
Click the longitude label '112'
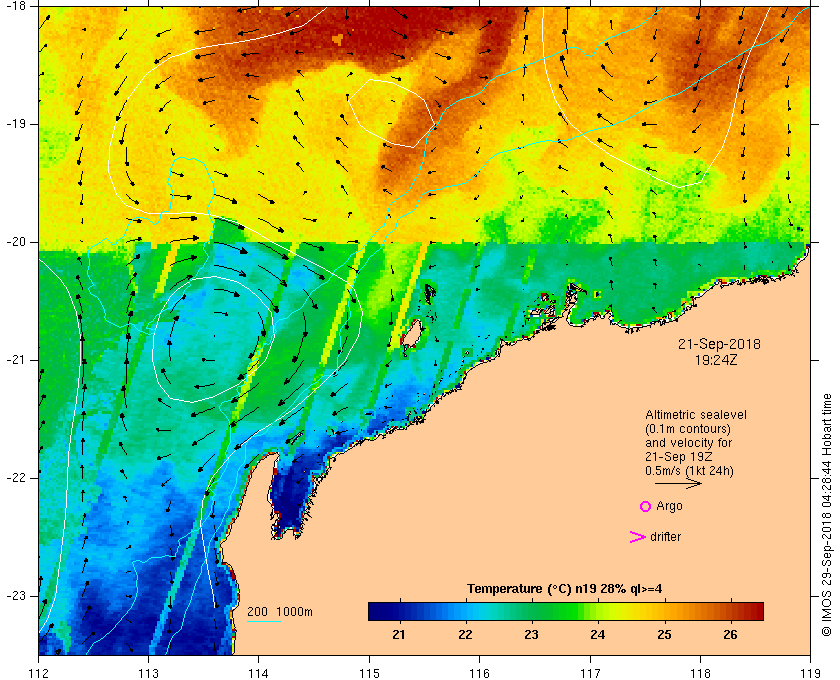[39, 672]
